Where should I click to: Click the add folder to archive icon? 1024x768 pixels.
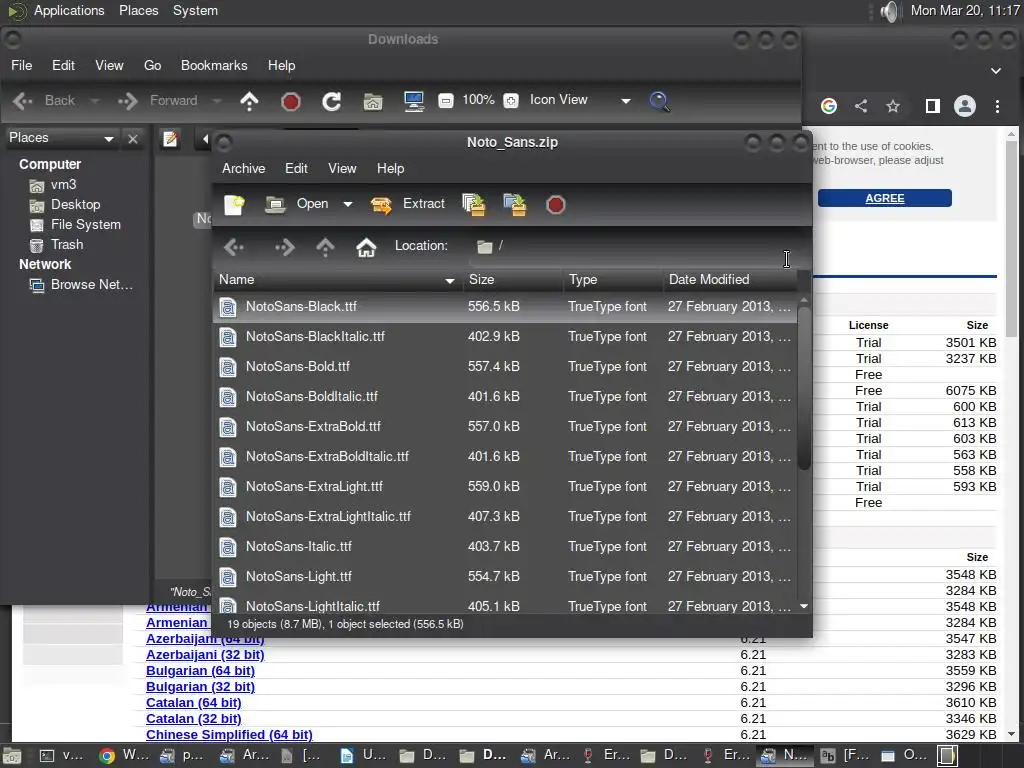[x=515, y=204]
